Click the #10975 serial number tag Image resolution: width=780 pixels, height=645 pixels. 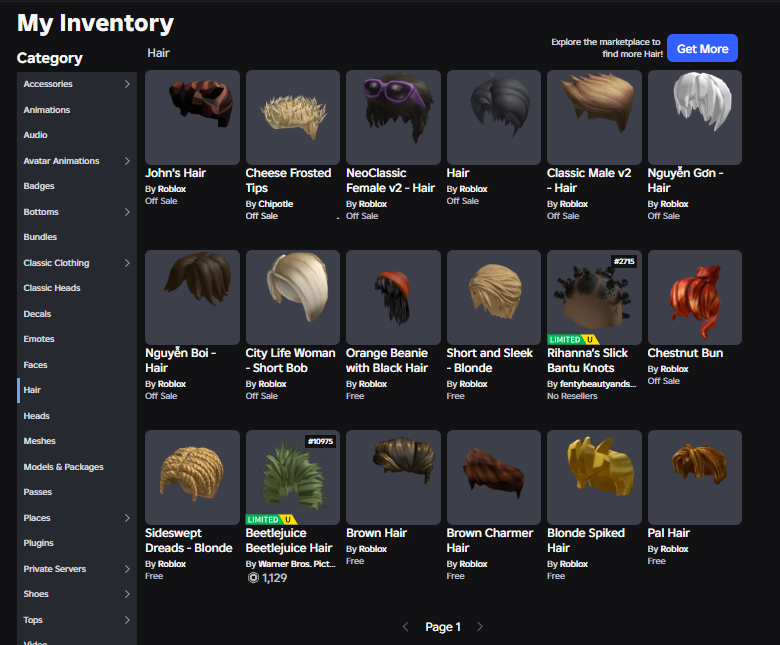320,442
